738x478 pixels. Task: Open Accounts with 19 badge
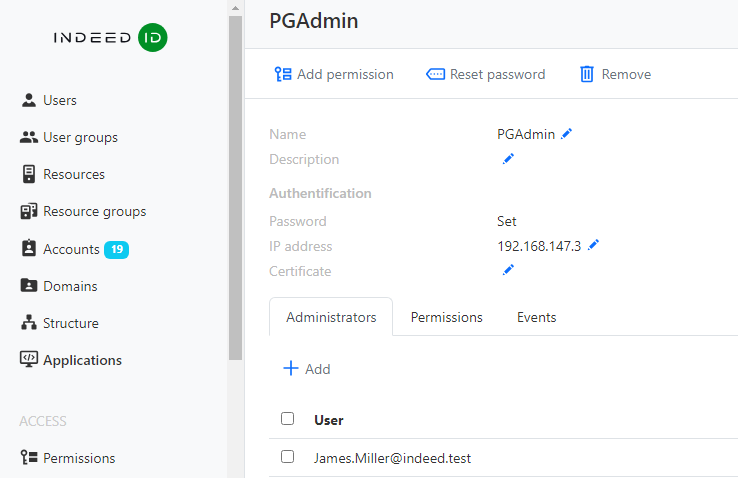pos(71,249)
